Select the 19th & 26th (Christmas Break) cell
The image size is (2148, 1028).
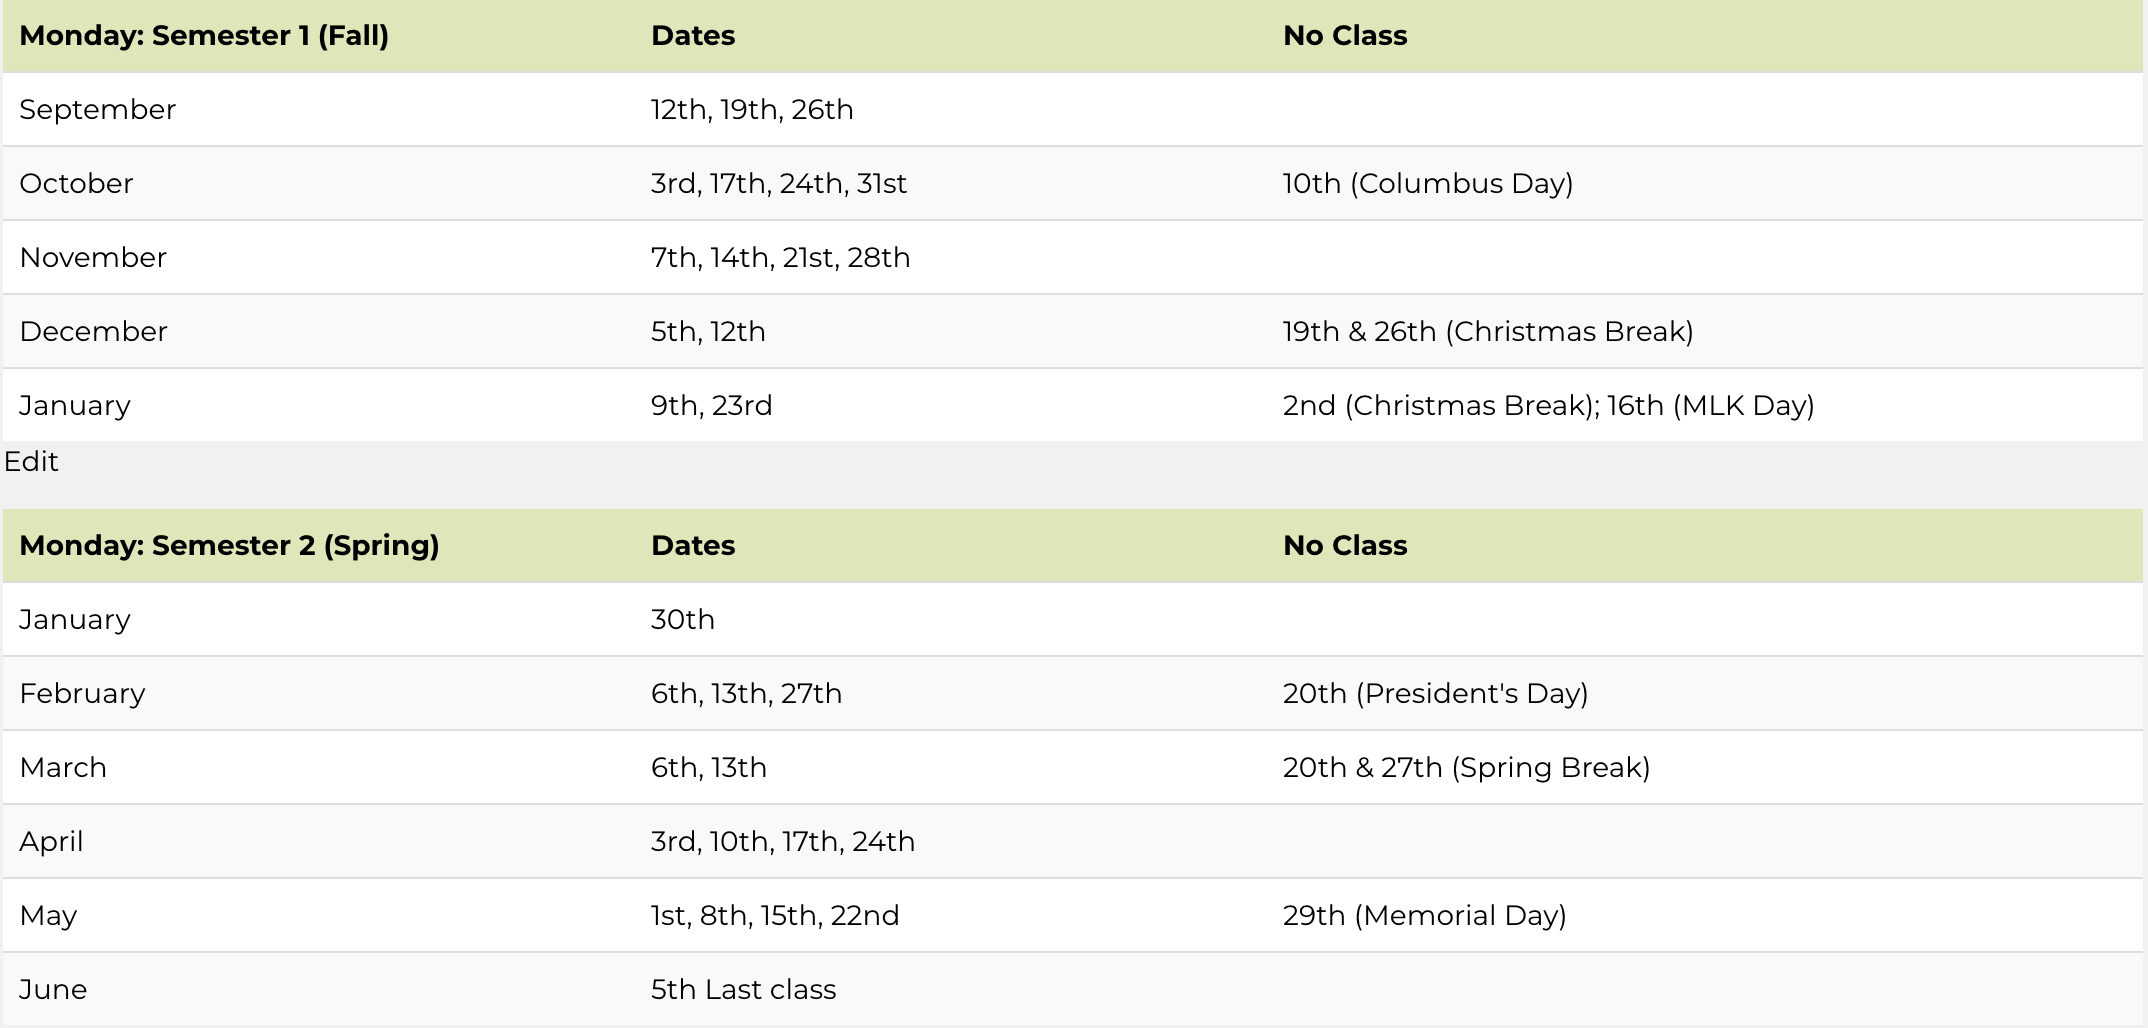[x=1488, y=332]
